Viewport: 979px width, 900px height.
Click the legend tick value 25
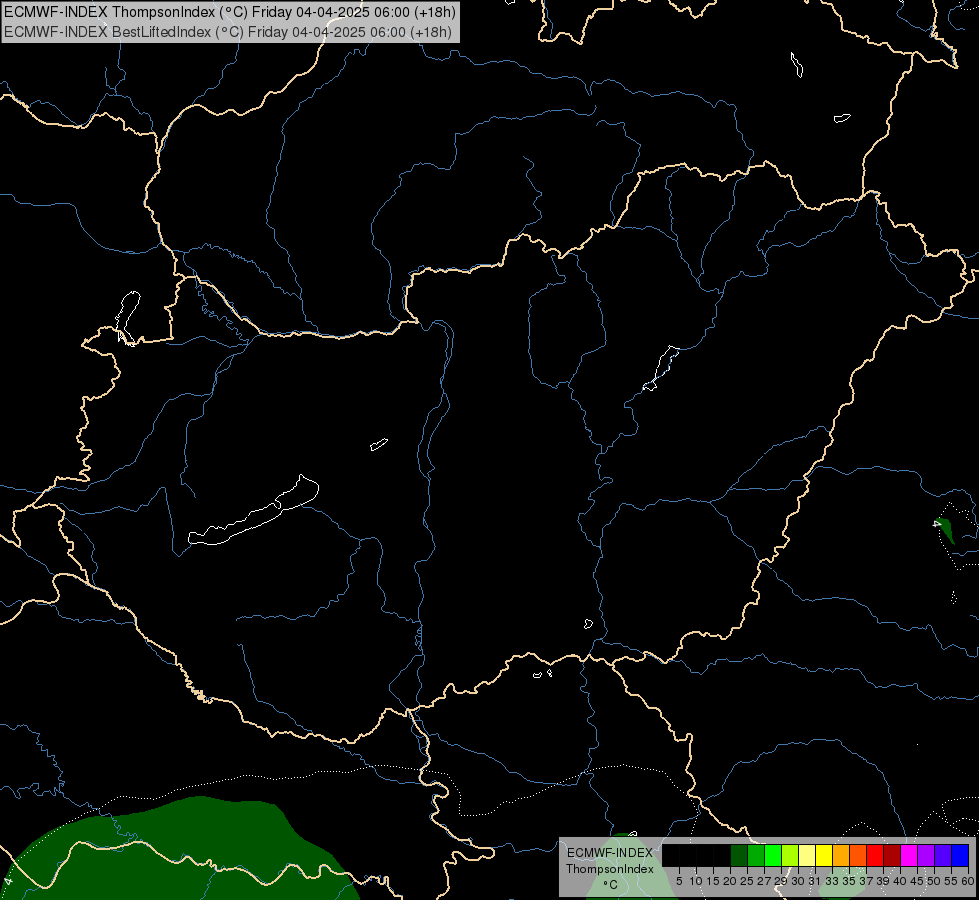[747, 881]
